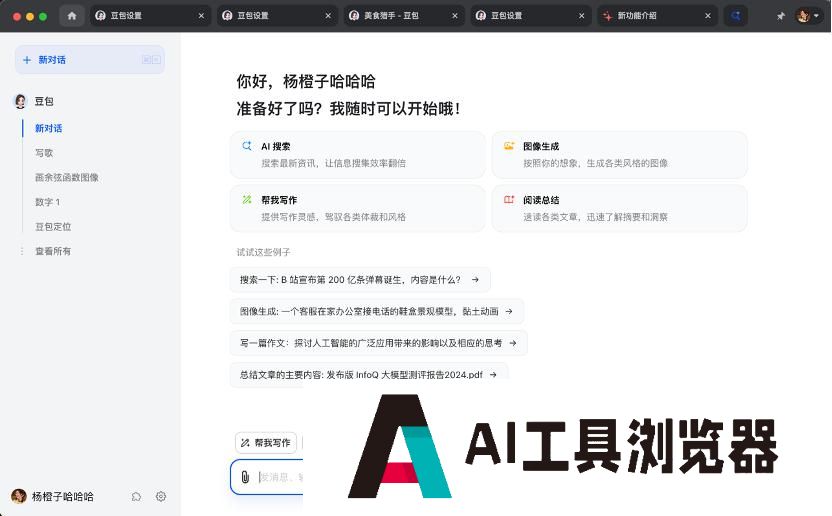Screen dimensions: 832x516
Task: Try the 图像生成 鞋盒景观模型 example
Action: (x=377, y=311)
